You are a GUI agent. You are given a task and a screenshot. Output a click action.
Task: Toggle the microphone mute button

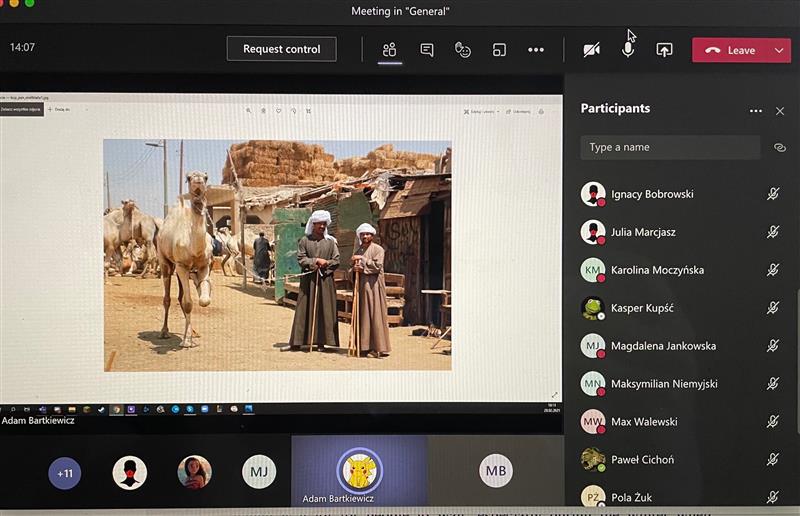628,49
